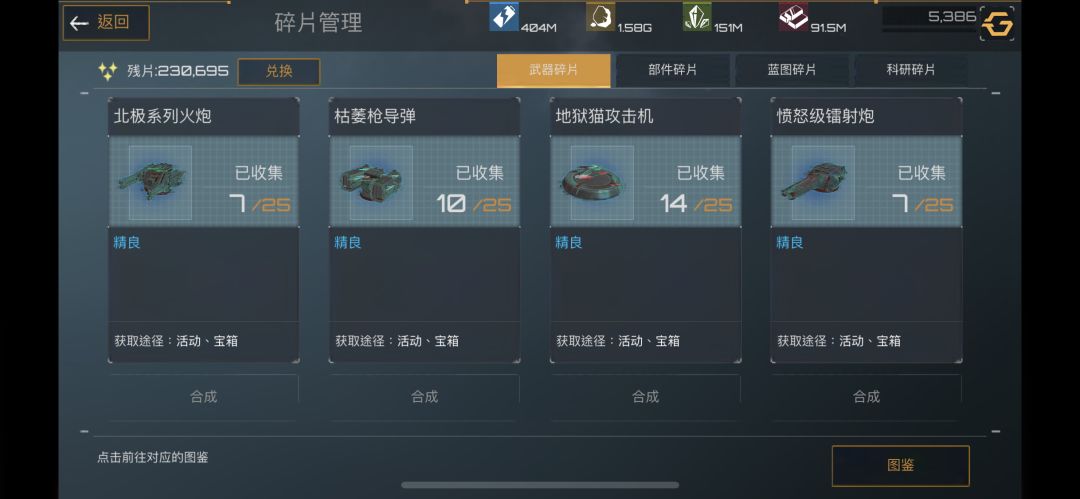Screen dimensions: 1080x499
Task: Click the green deuterium resource icon
Action: (x=697, y=17)
